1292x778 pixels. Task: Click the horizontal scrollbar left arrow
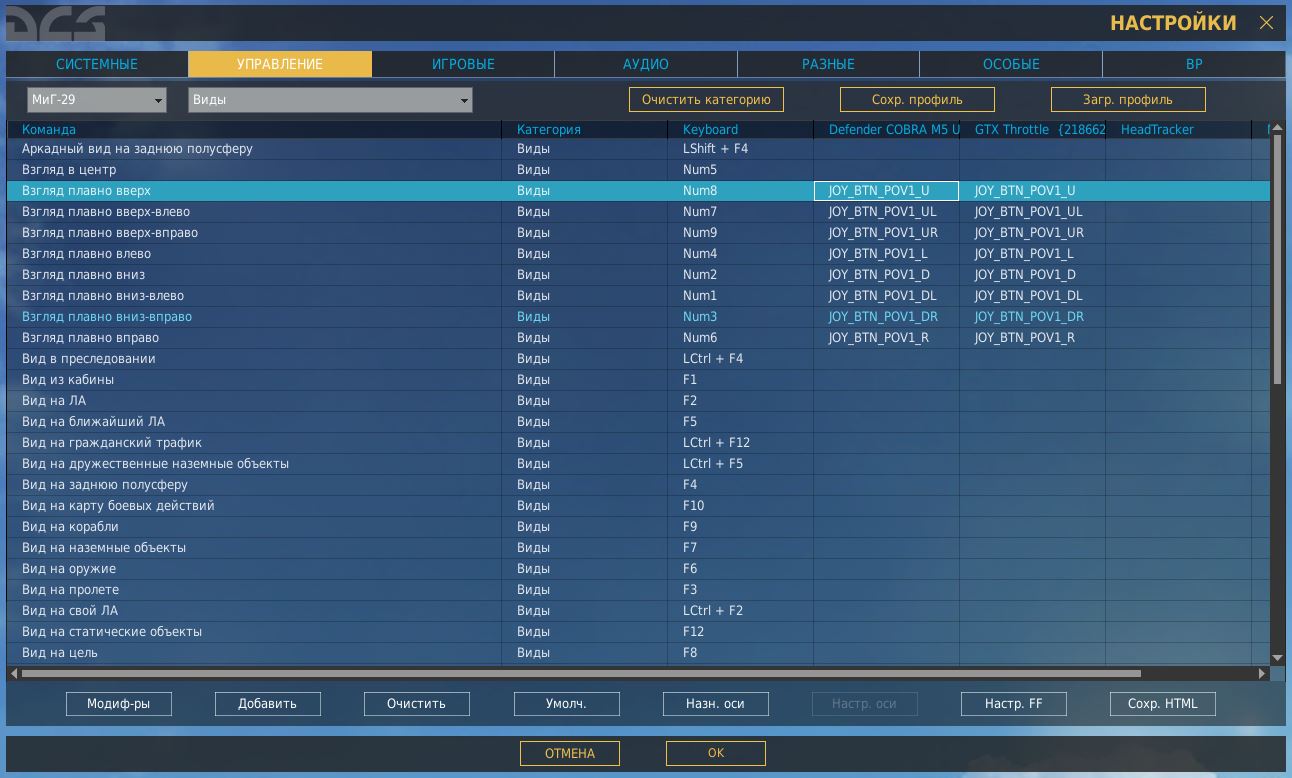14,674
